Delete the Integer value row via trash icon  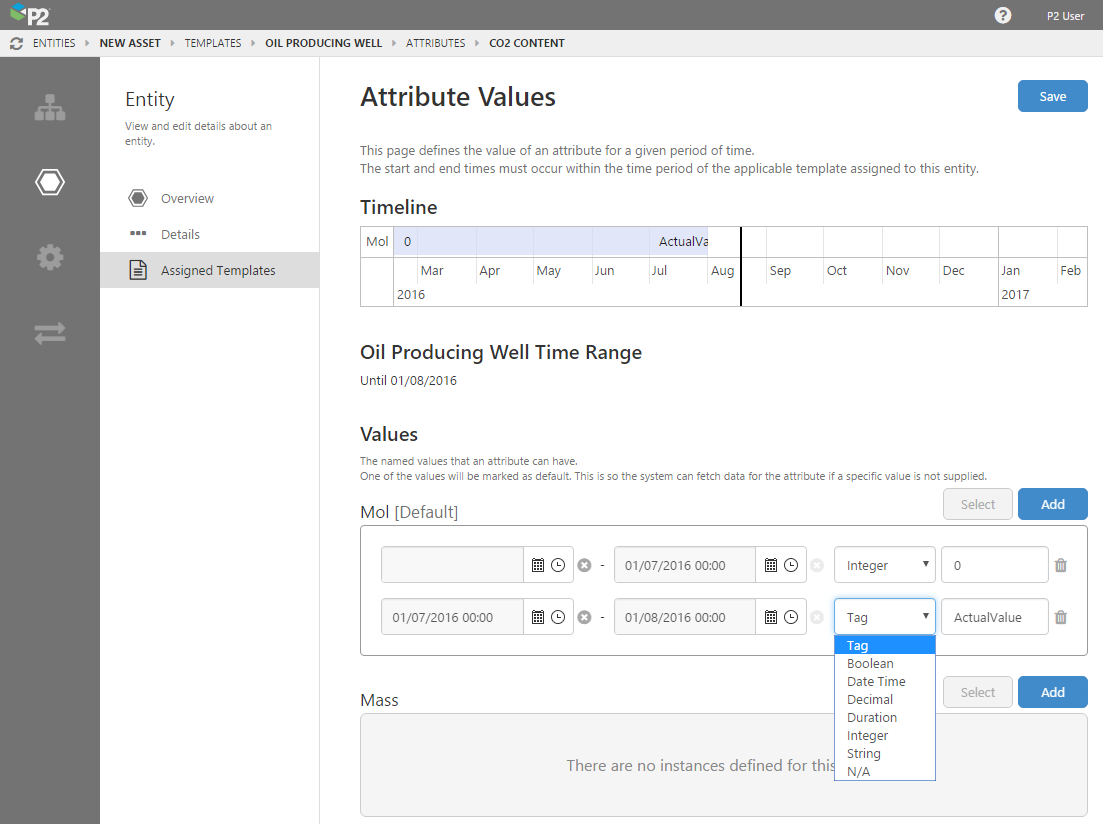click(x=1061, y=565)
